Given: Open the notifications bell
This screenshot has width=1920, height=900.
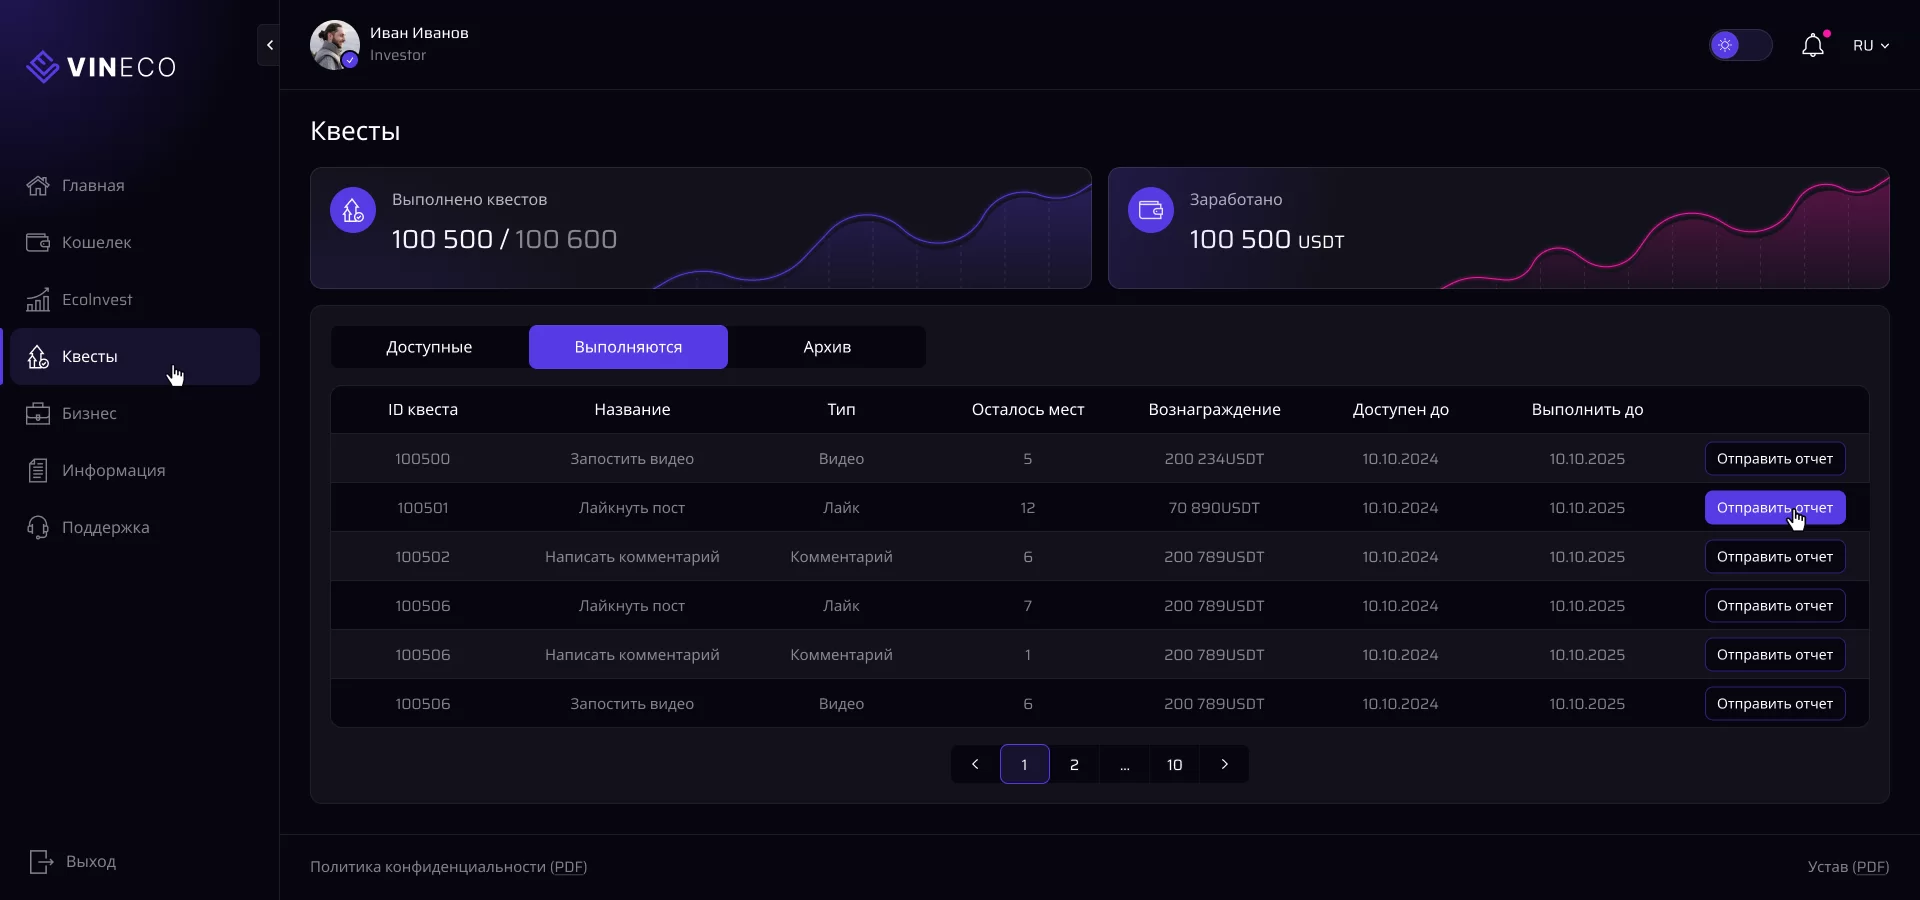Looking at the screenshot, I should click(x=1812, y=46).
